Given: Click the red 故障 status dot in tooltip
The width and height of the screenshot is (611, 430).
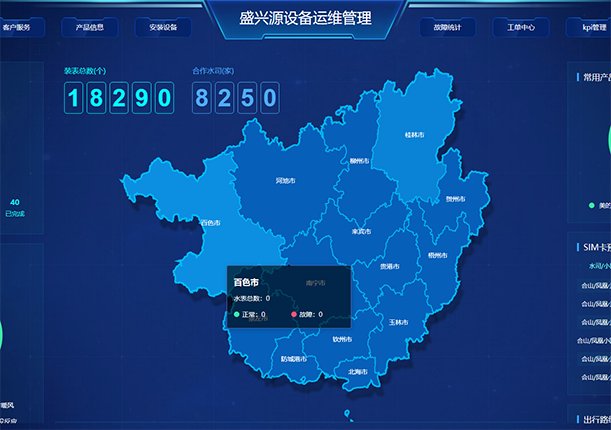Looking at the screenshot, I should tap(294, 314).
